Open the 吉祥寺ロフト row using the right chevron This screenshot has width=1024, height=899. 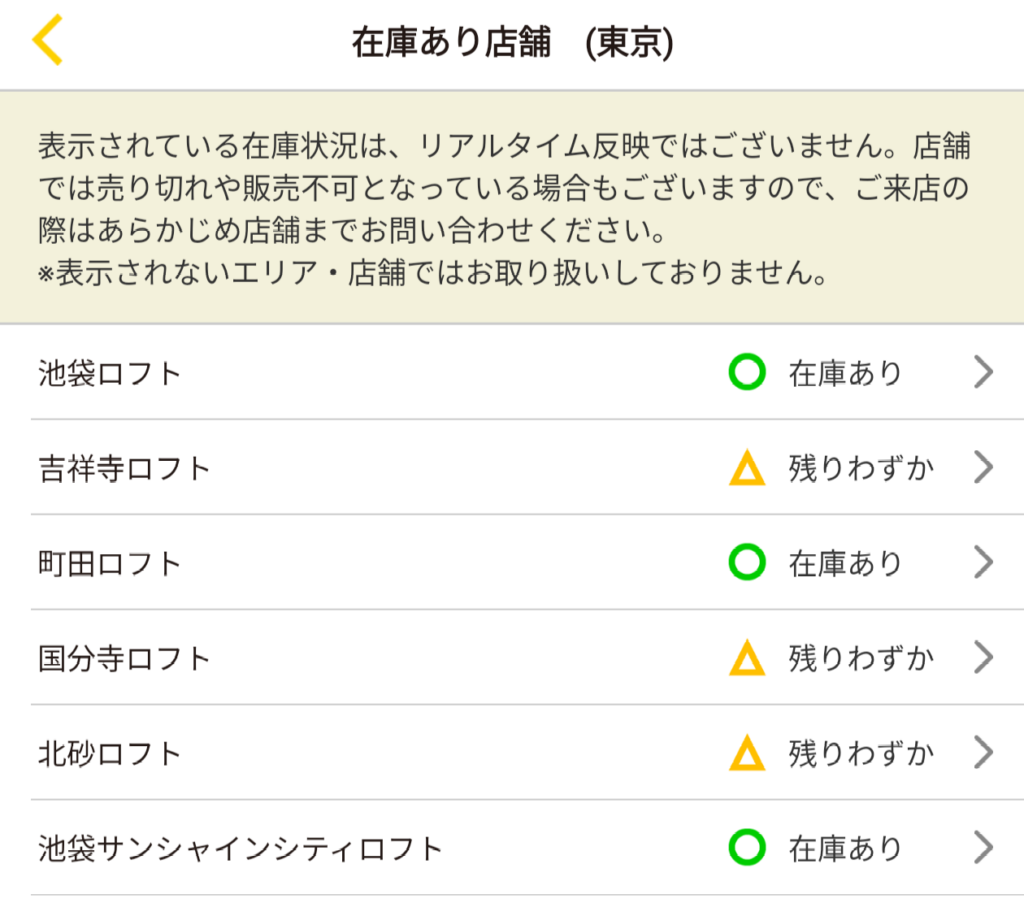pos(981,467)
